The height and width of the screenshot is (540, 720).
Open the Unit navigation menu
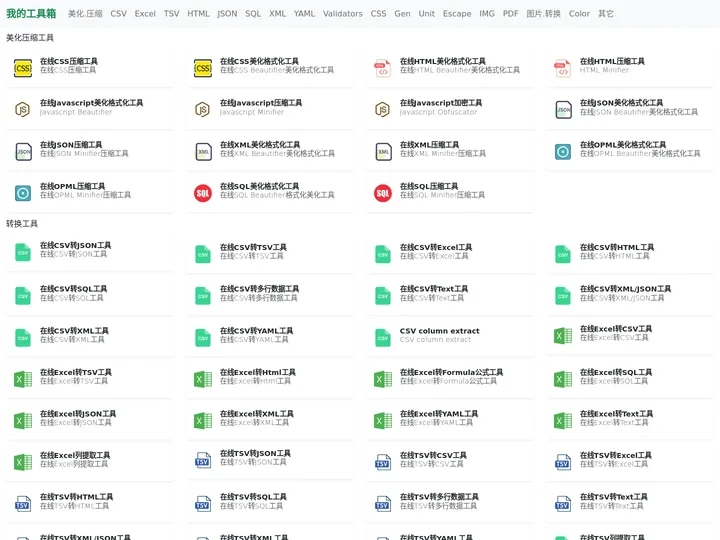click(427, 14)
